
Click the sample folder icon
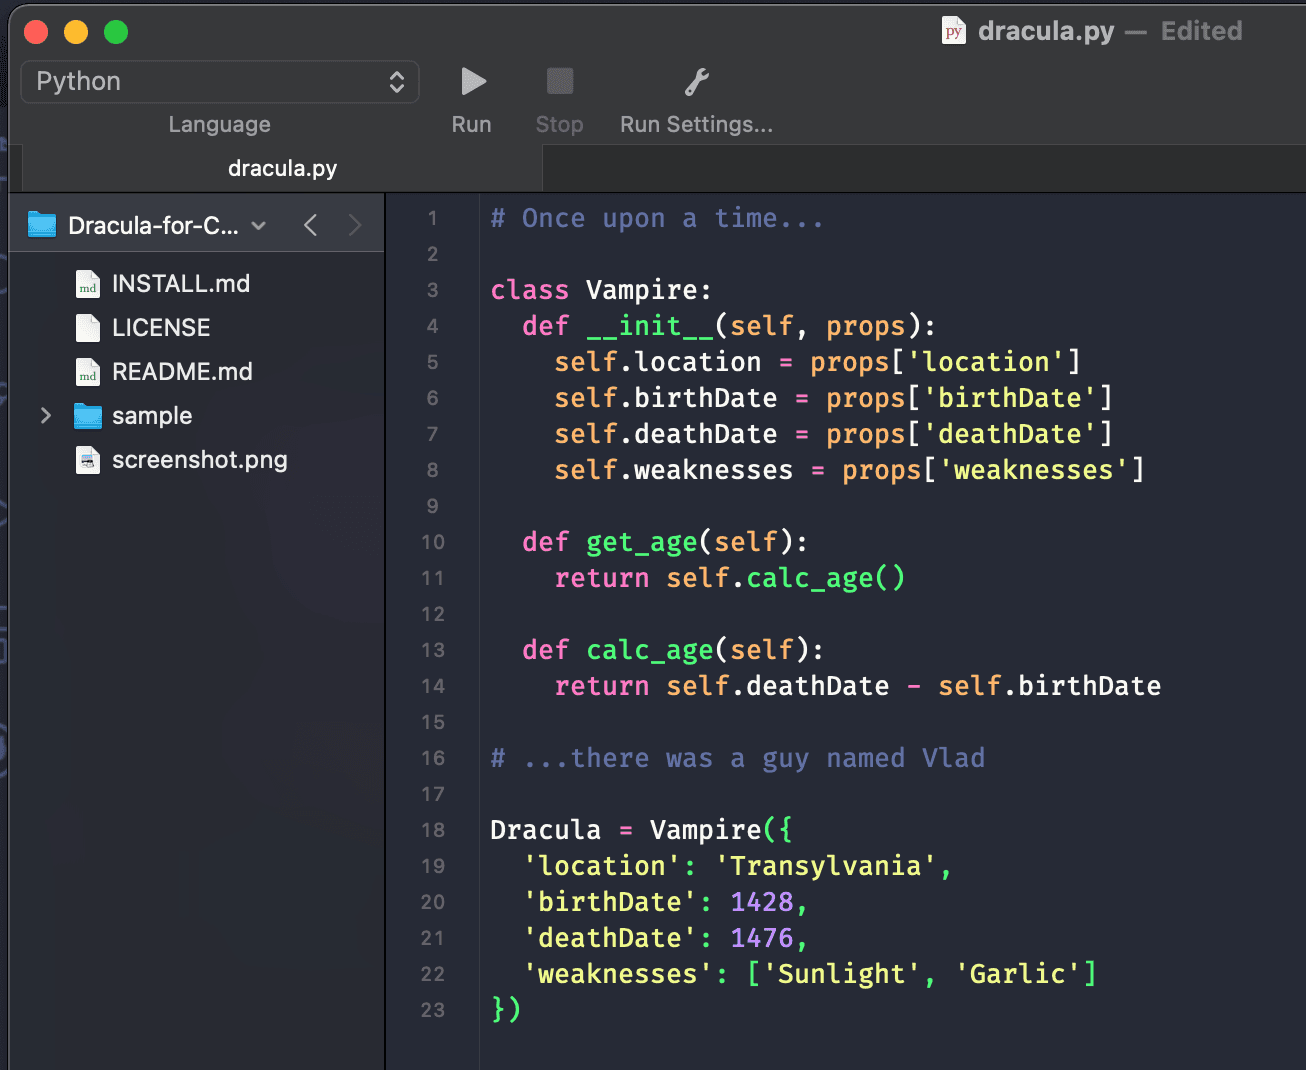tap(88, 416)
